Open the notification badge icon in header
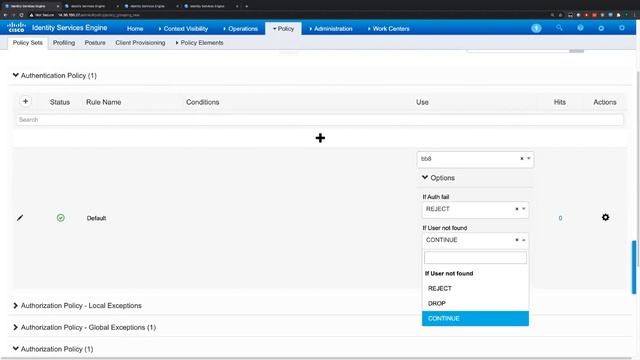Image resolution: width=640 pixels, height=360 pixels. 536,28
